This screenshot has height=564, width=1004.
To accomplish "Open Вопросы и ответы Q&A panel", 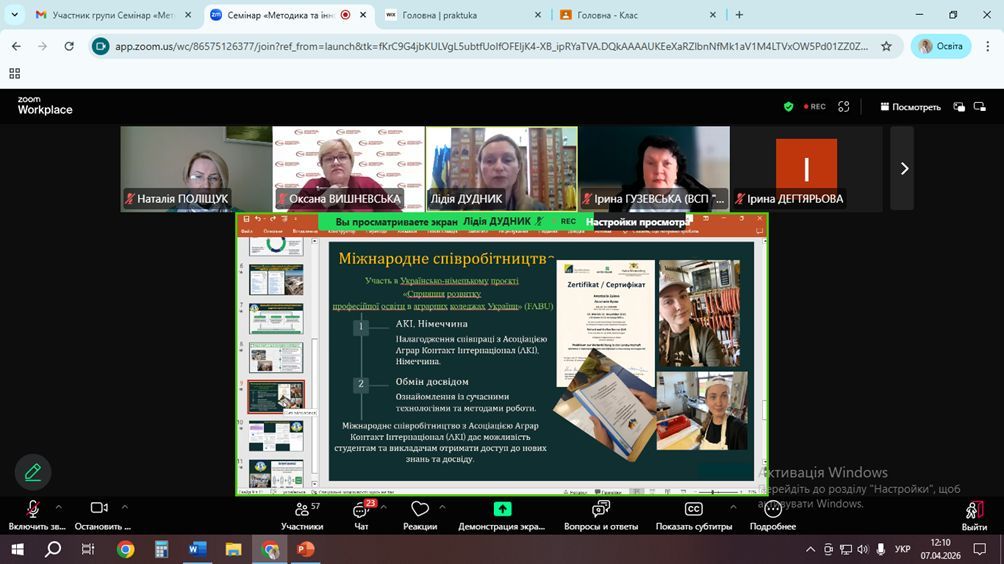I will point(601,515).
